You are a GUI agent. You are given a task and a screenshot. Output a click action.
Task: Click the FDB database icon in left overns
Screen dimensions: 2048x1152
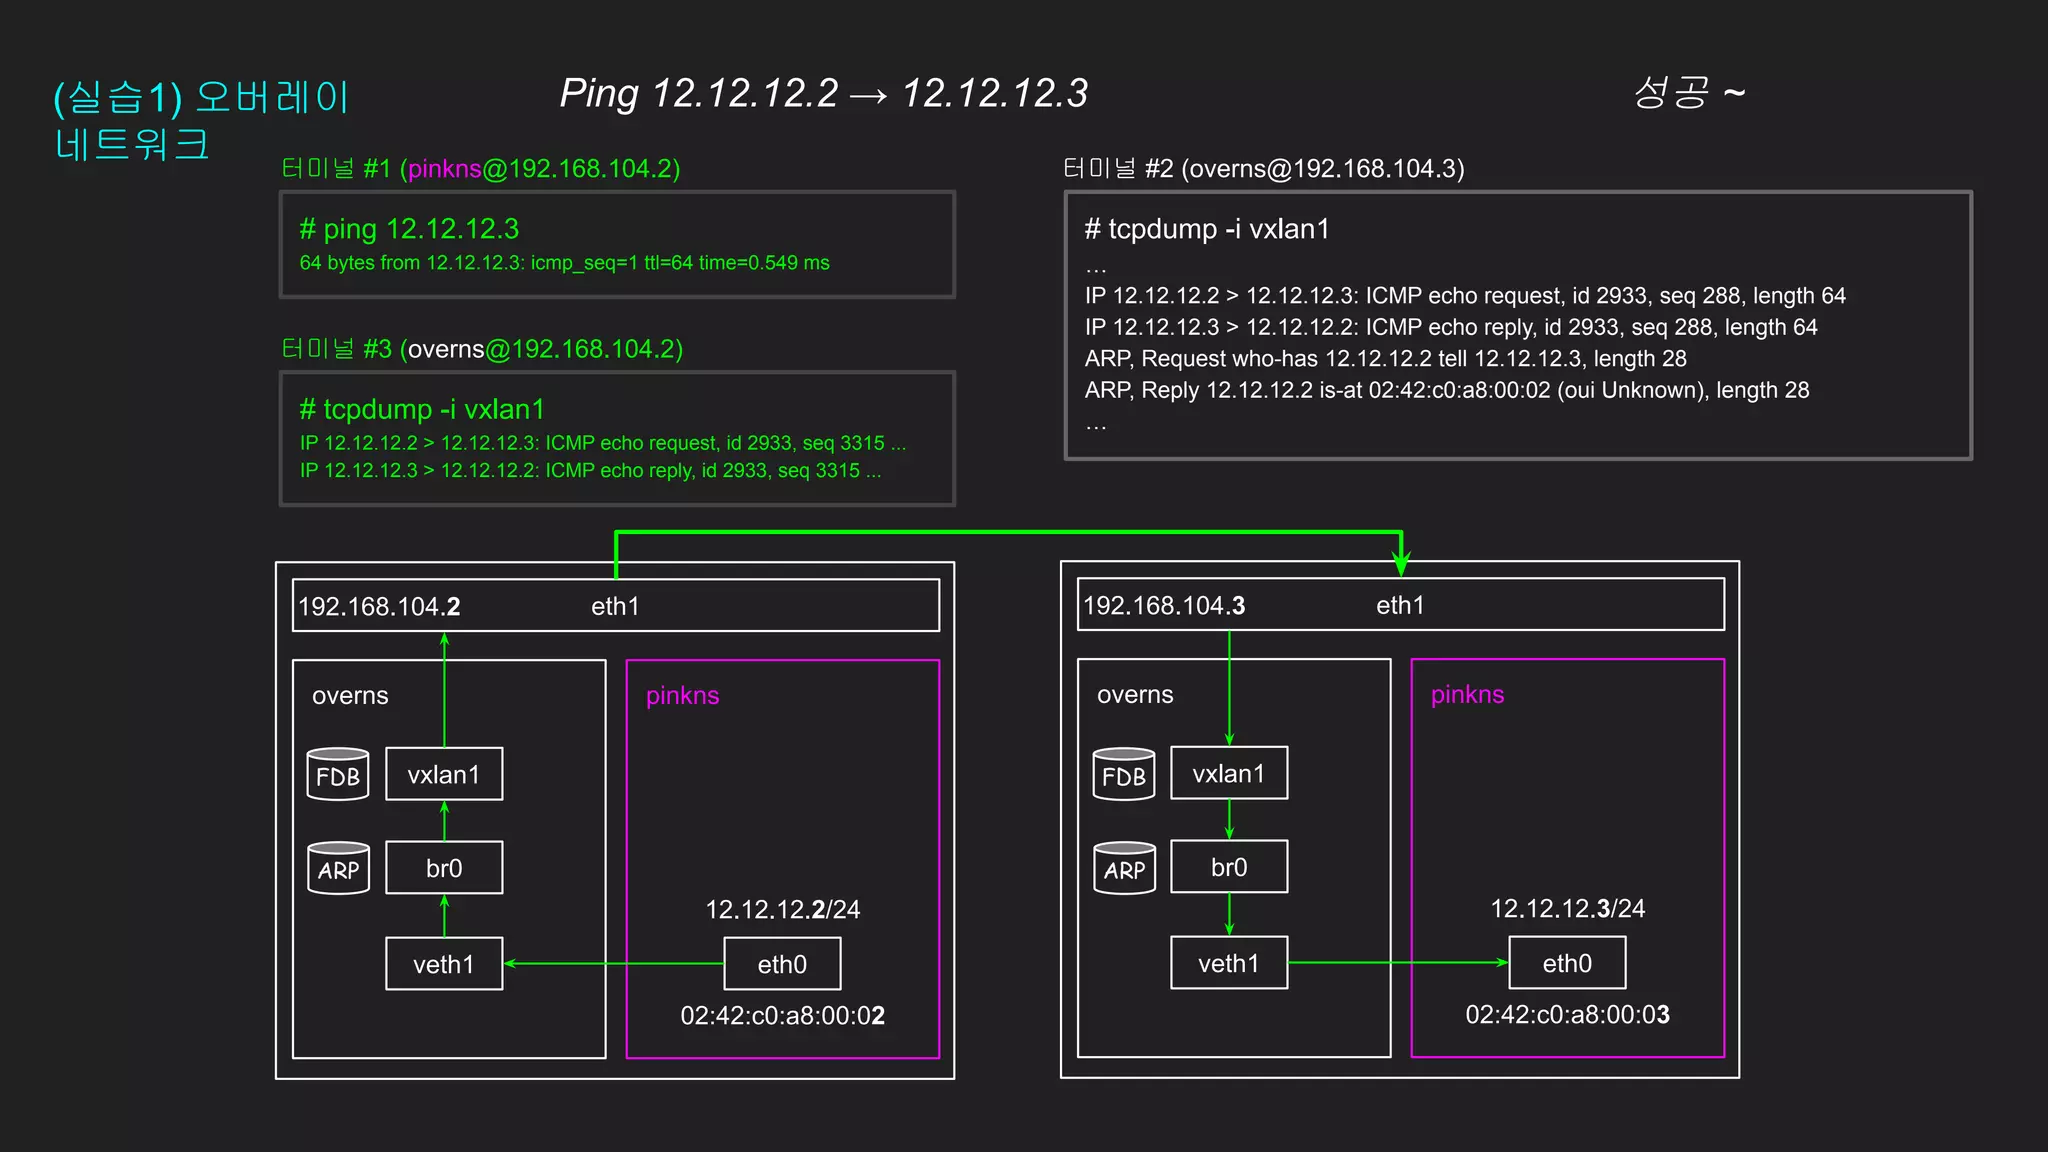coord(338,775)
